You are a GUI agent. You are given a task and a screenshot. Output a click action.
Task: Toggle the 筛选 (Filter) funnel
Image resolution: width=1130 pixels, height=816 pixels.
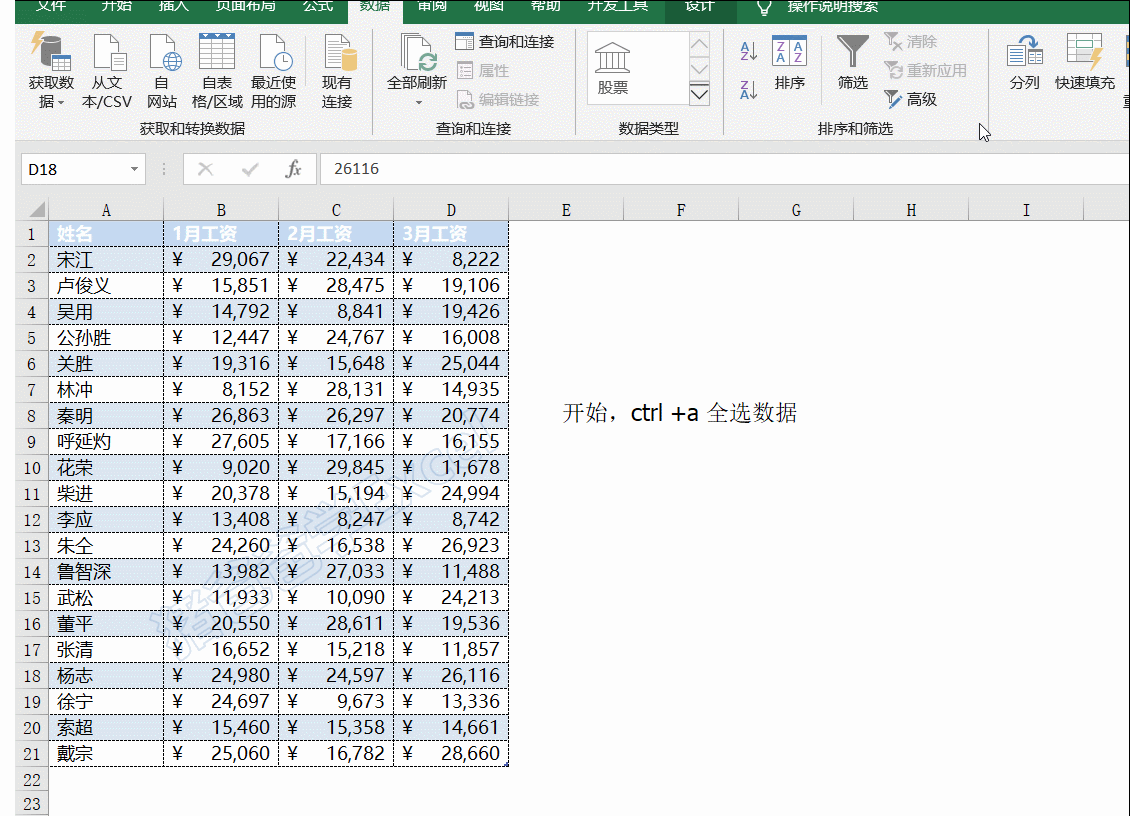[853, 63]
